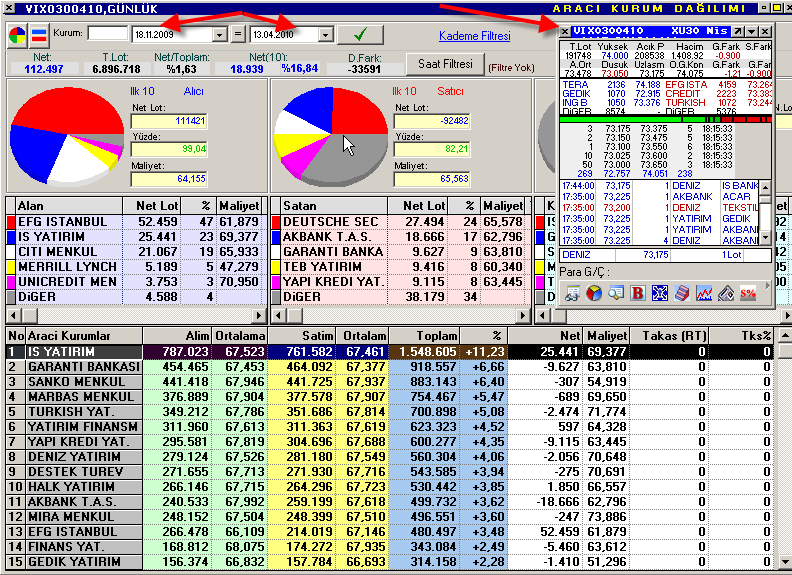Click the trades list scroll-down arrow

(x=766, y=237)
